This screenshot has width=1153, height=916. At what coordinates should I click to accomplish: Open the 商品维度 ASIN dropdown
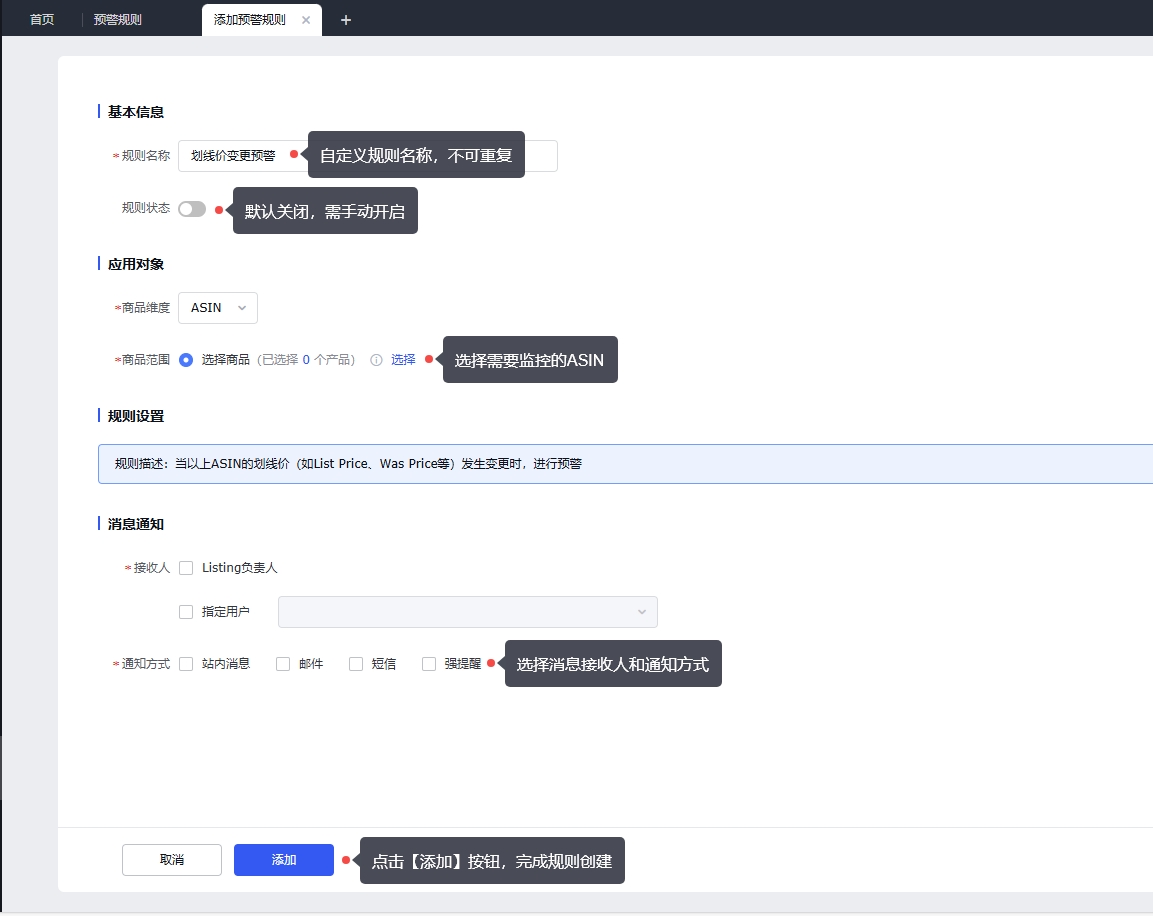218,308
